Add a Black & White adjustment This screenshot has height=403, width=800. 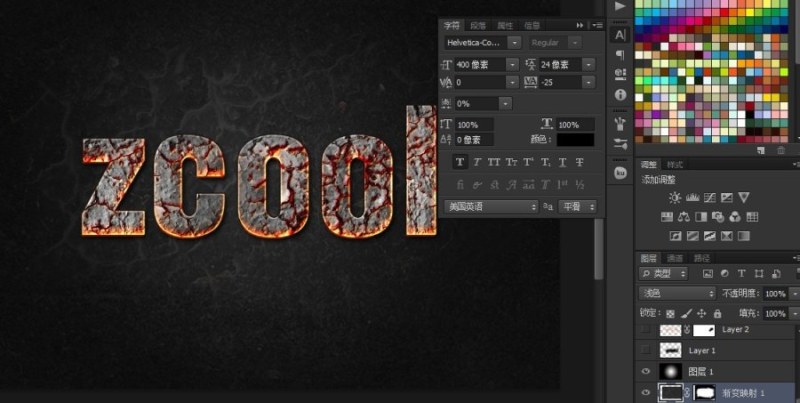tap(701, 217)
